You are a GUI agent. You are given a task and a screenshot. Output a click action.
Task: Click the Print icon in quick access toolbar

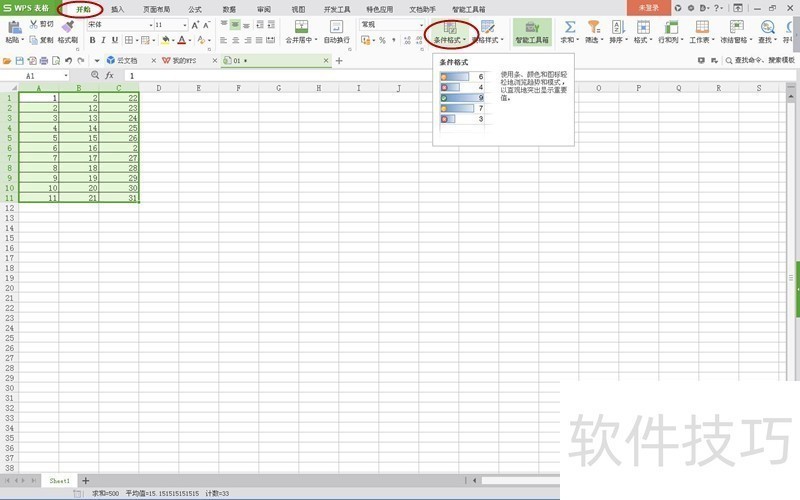pos(44,61)
